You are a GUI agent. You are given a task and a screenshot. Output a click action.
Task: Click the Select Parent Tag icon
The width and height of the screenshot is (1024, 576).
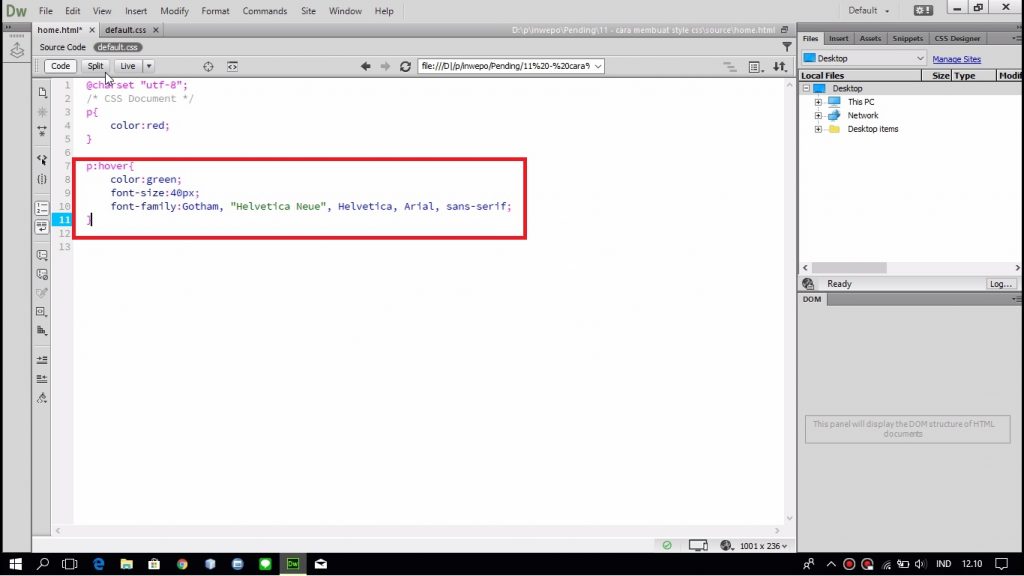[42, 159]
